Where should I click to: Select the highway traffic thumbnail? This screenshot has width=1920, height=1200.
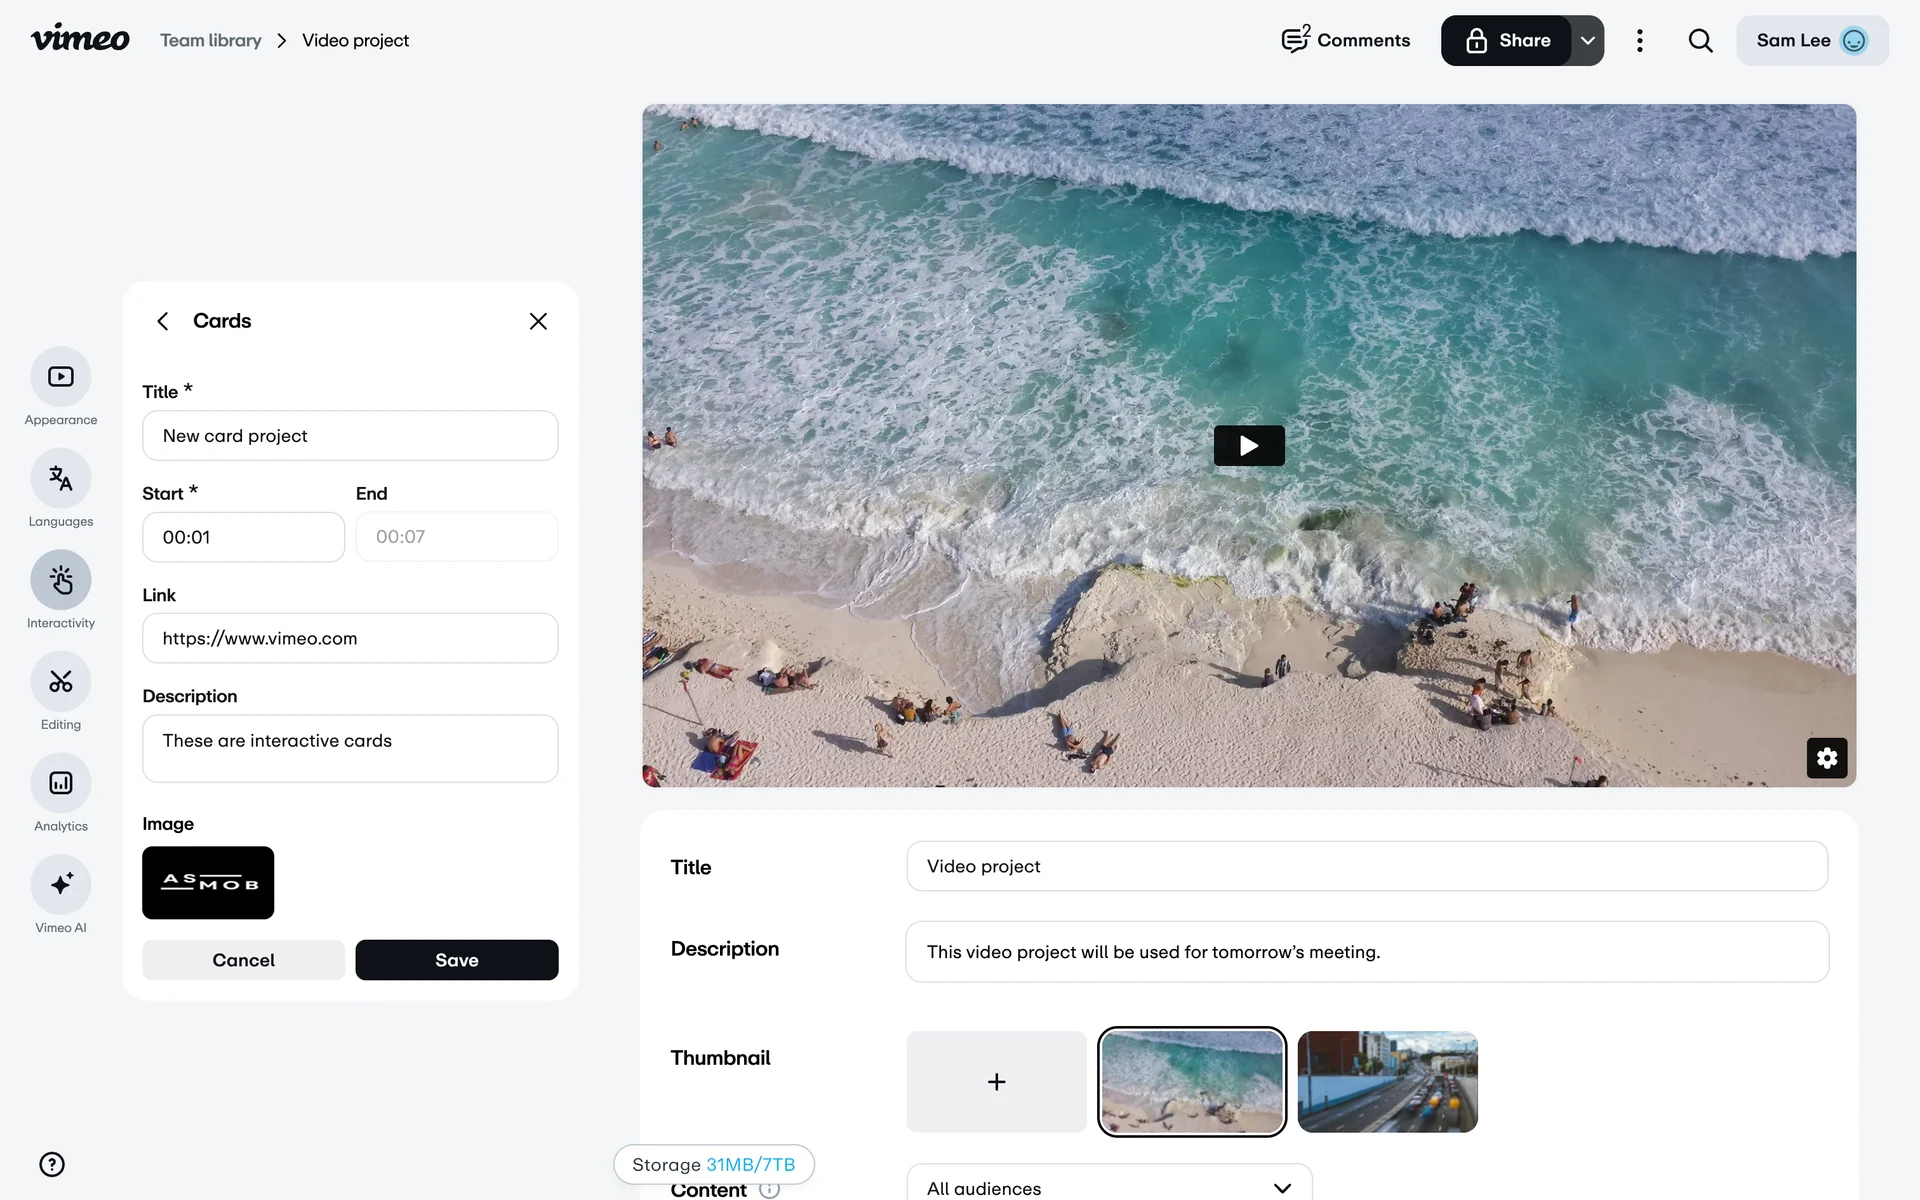(x=1387, y=1082)
